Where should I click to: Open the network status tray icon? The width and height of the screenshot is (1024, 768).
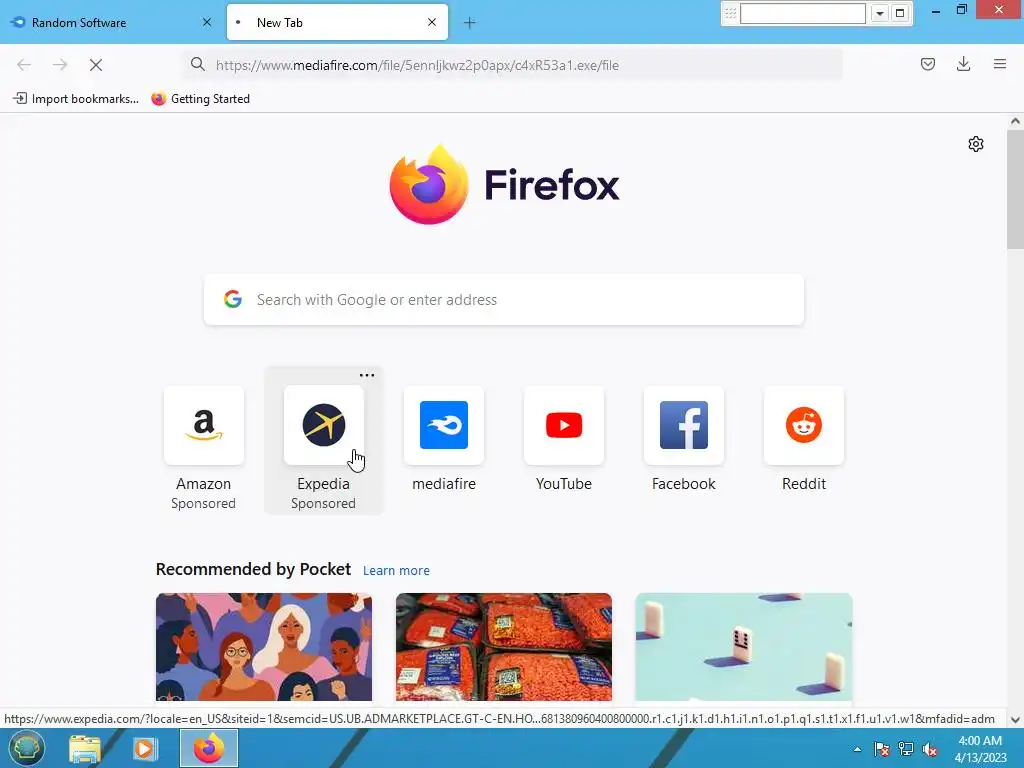tap(906, 749)
